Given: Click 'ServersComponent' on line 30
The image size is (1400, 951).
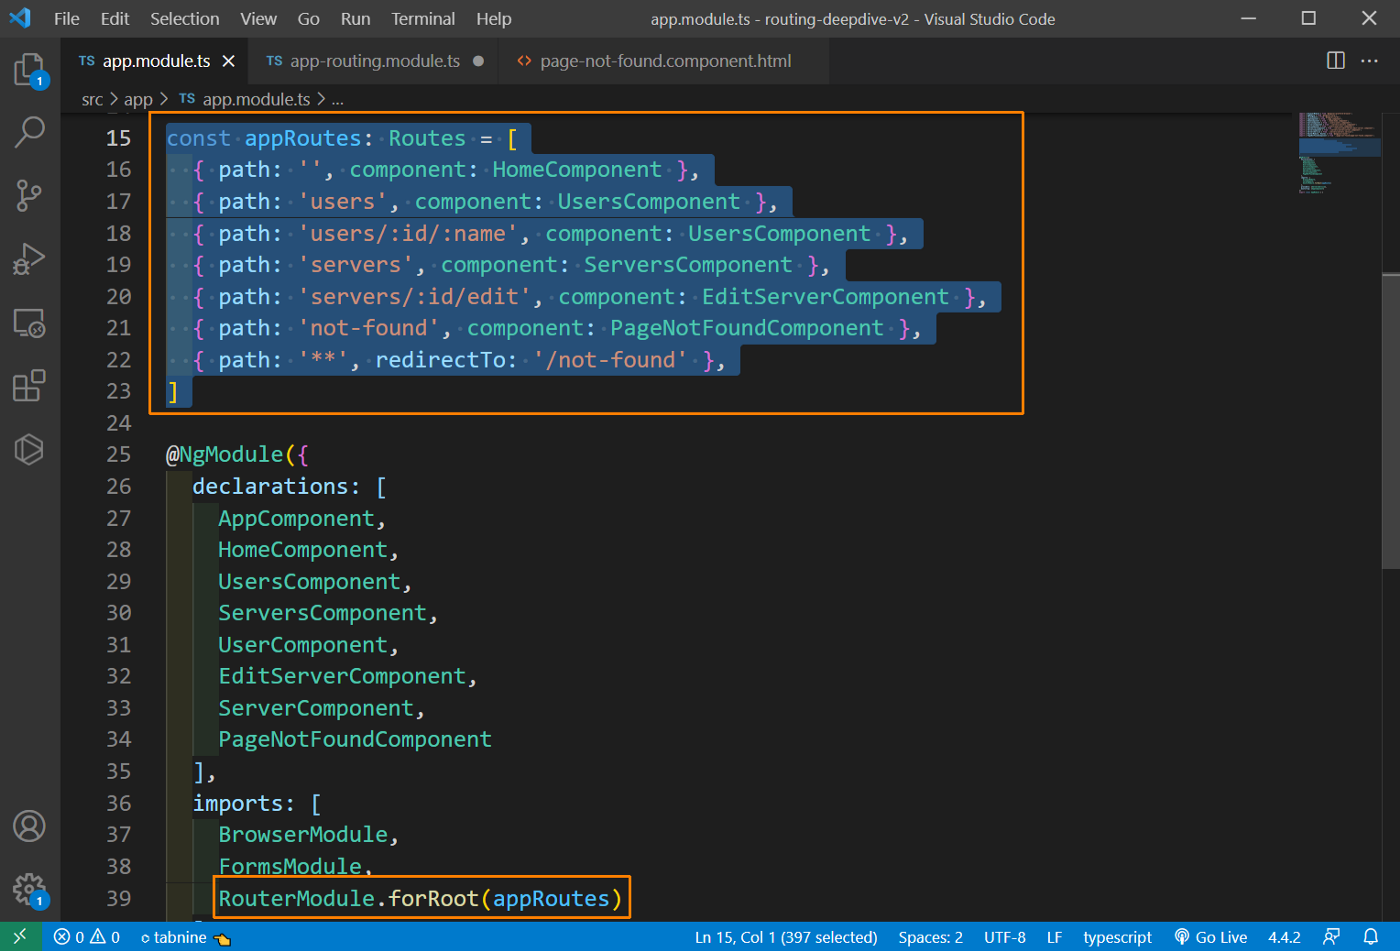Looking at the screenshot, I should click(322, 613).
